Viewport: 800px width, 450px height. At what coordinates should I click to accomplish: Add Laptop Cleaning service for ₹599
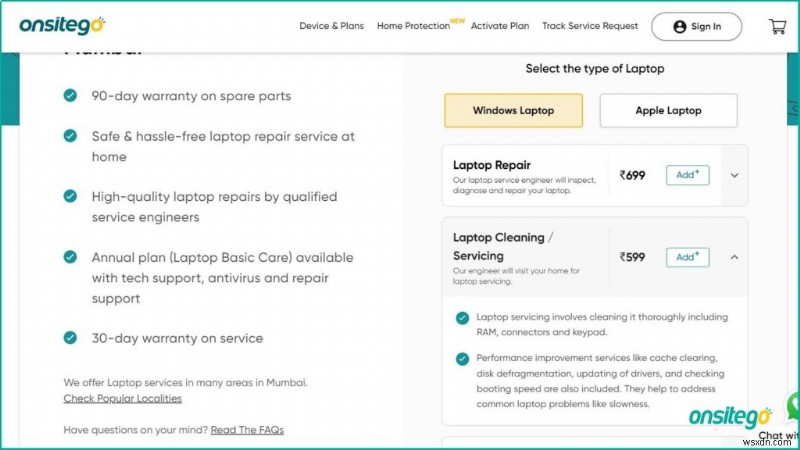click(x=687, y=257)
